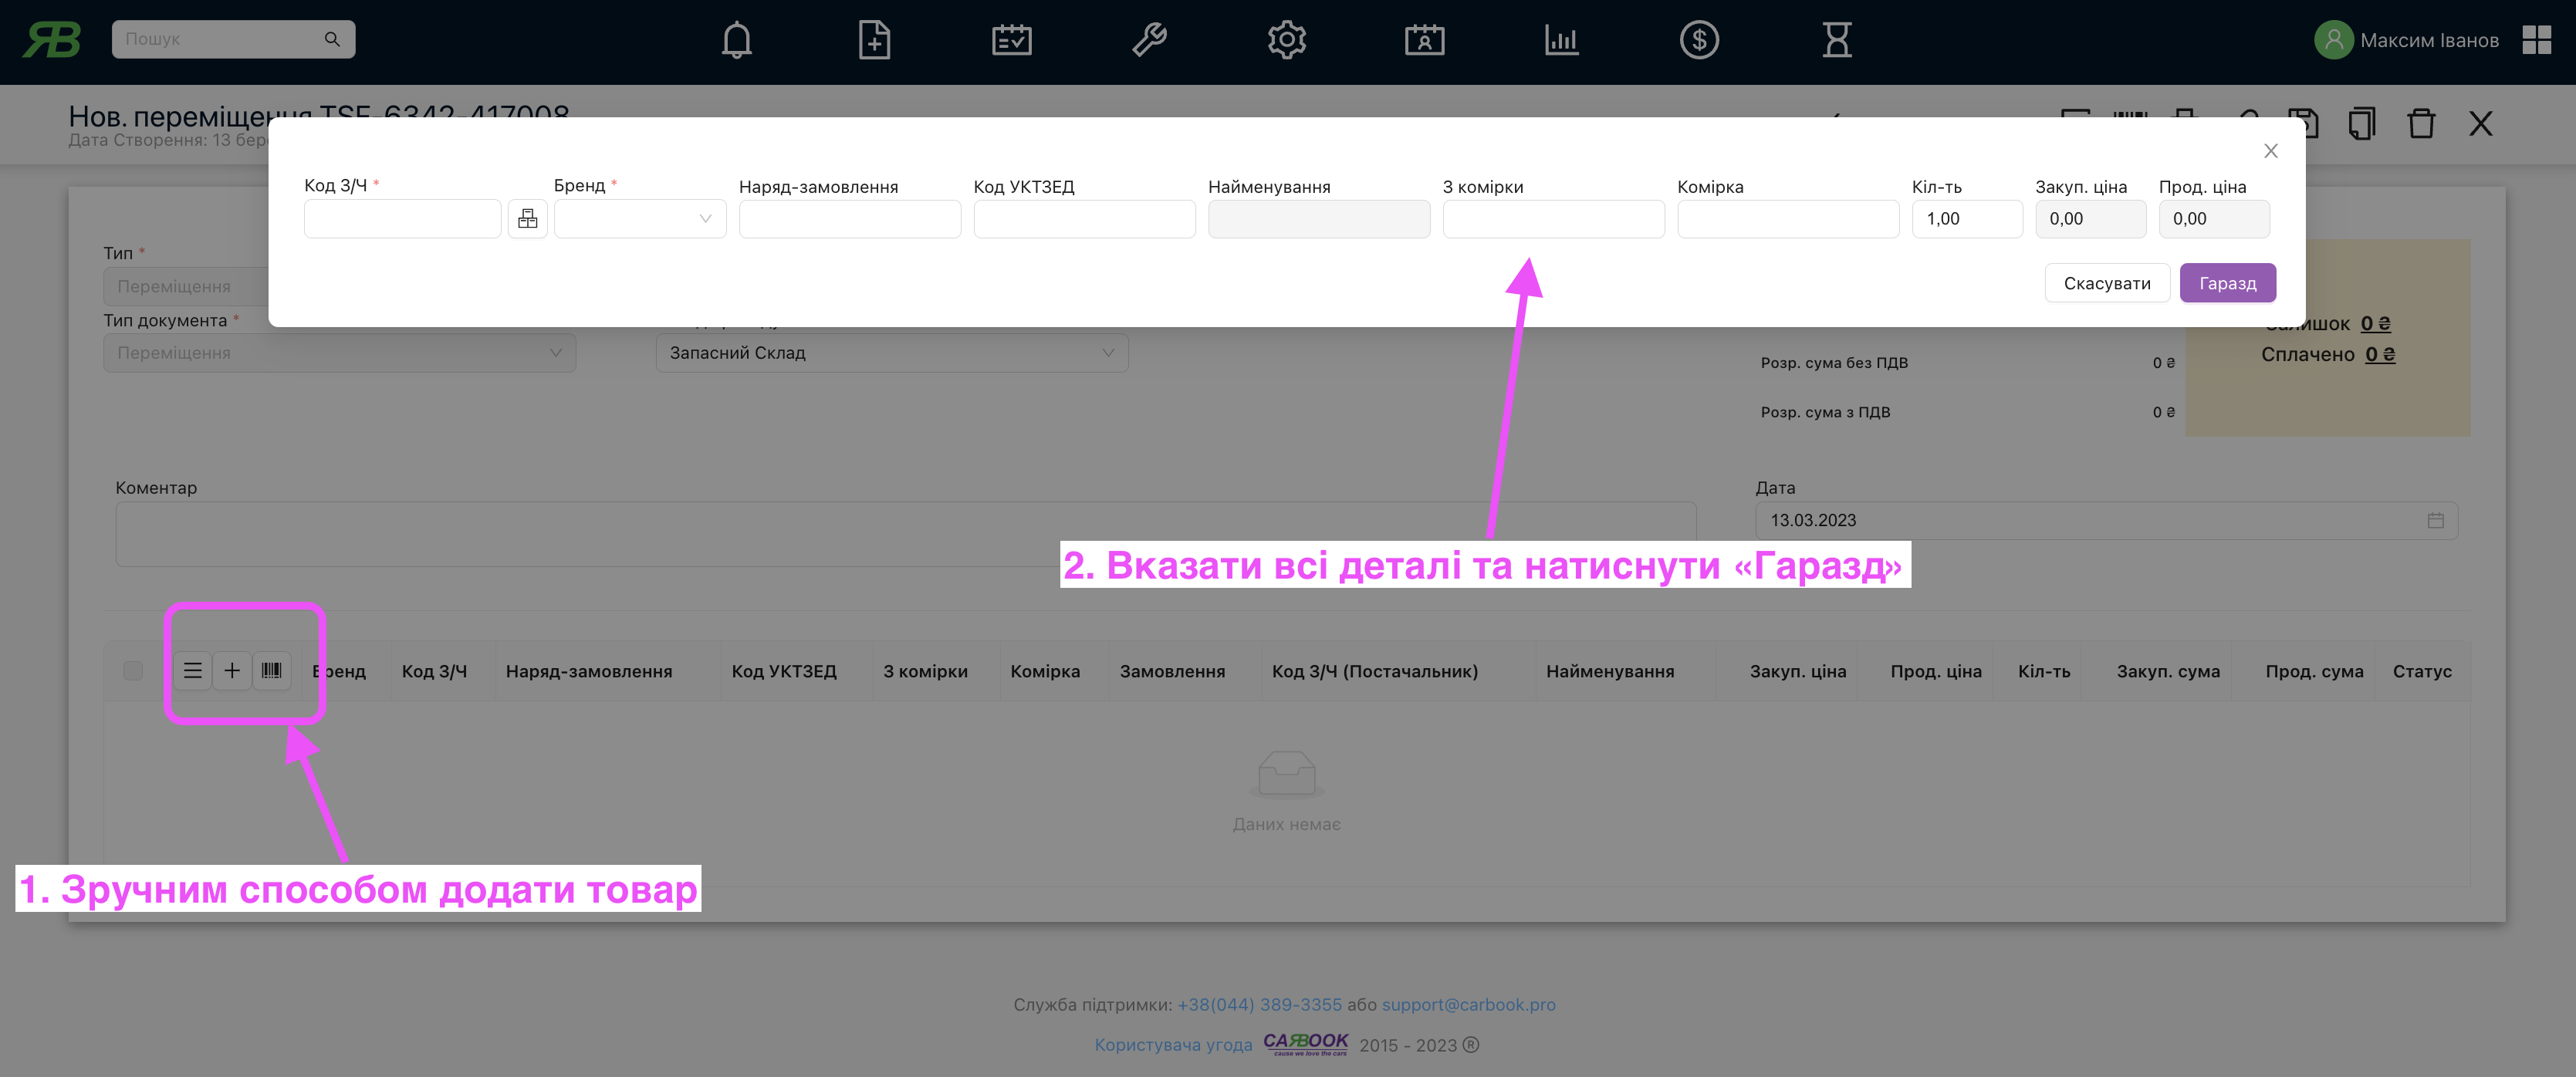Toggle the select-all checkbox in the table header
The width and height of the screenshot is (2576, 1077).
133,671
